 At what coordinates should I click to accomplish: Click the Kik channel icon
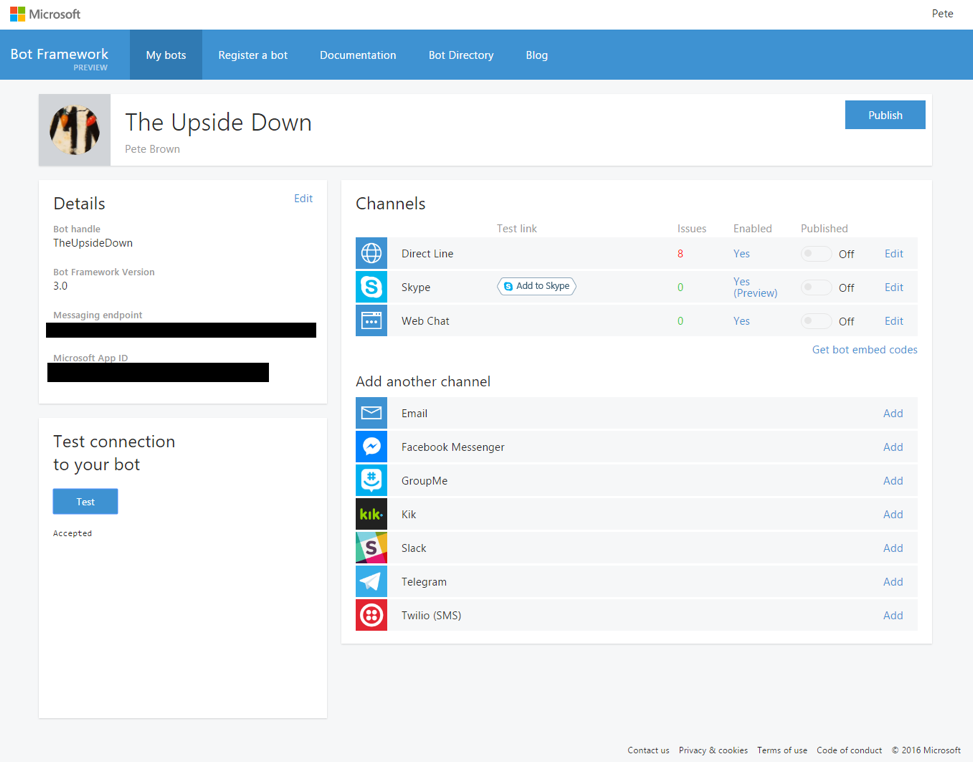371,514
